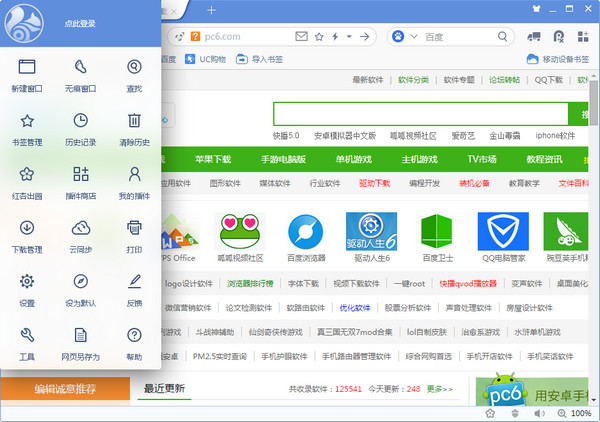Image resolution: width=600 pixels, height=422 pixels.
Task: Click the login prompt 点此登录
Action: [80, 24]
